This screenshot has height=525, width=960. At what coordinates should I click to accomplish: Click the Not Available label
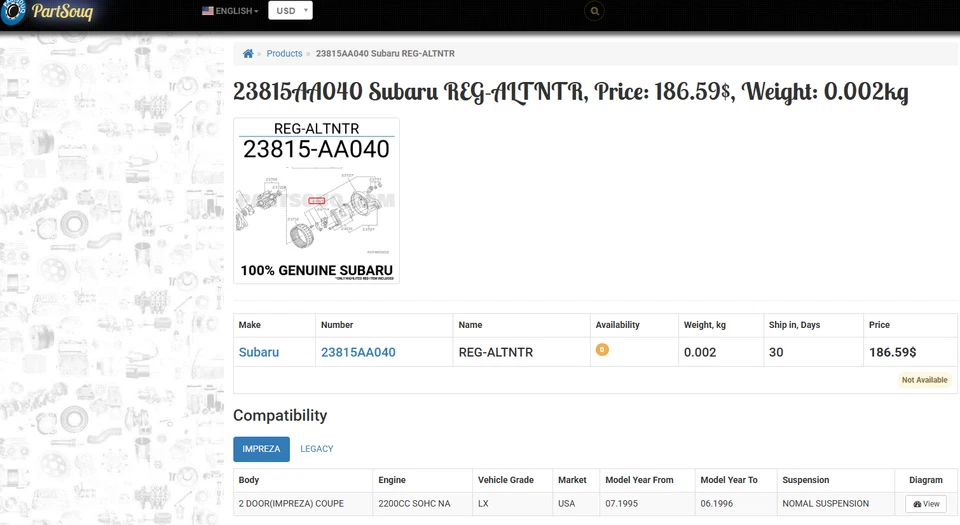(x=924, y=380)
